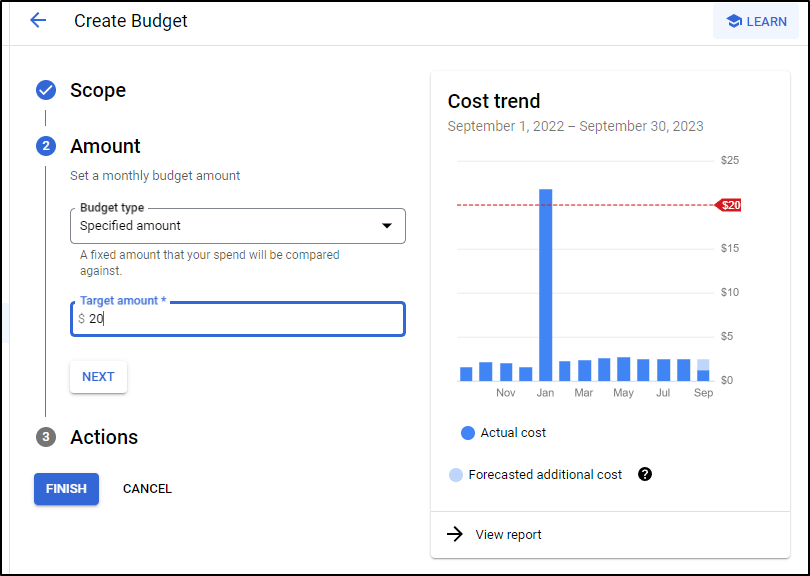Viewport: 810px width, 576px height.
Task: Click the tall January cost bar
Action: click(x=546, y=285)
